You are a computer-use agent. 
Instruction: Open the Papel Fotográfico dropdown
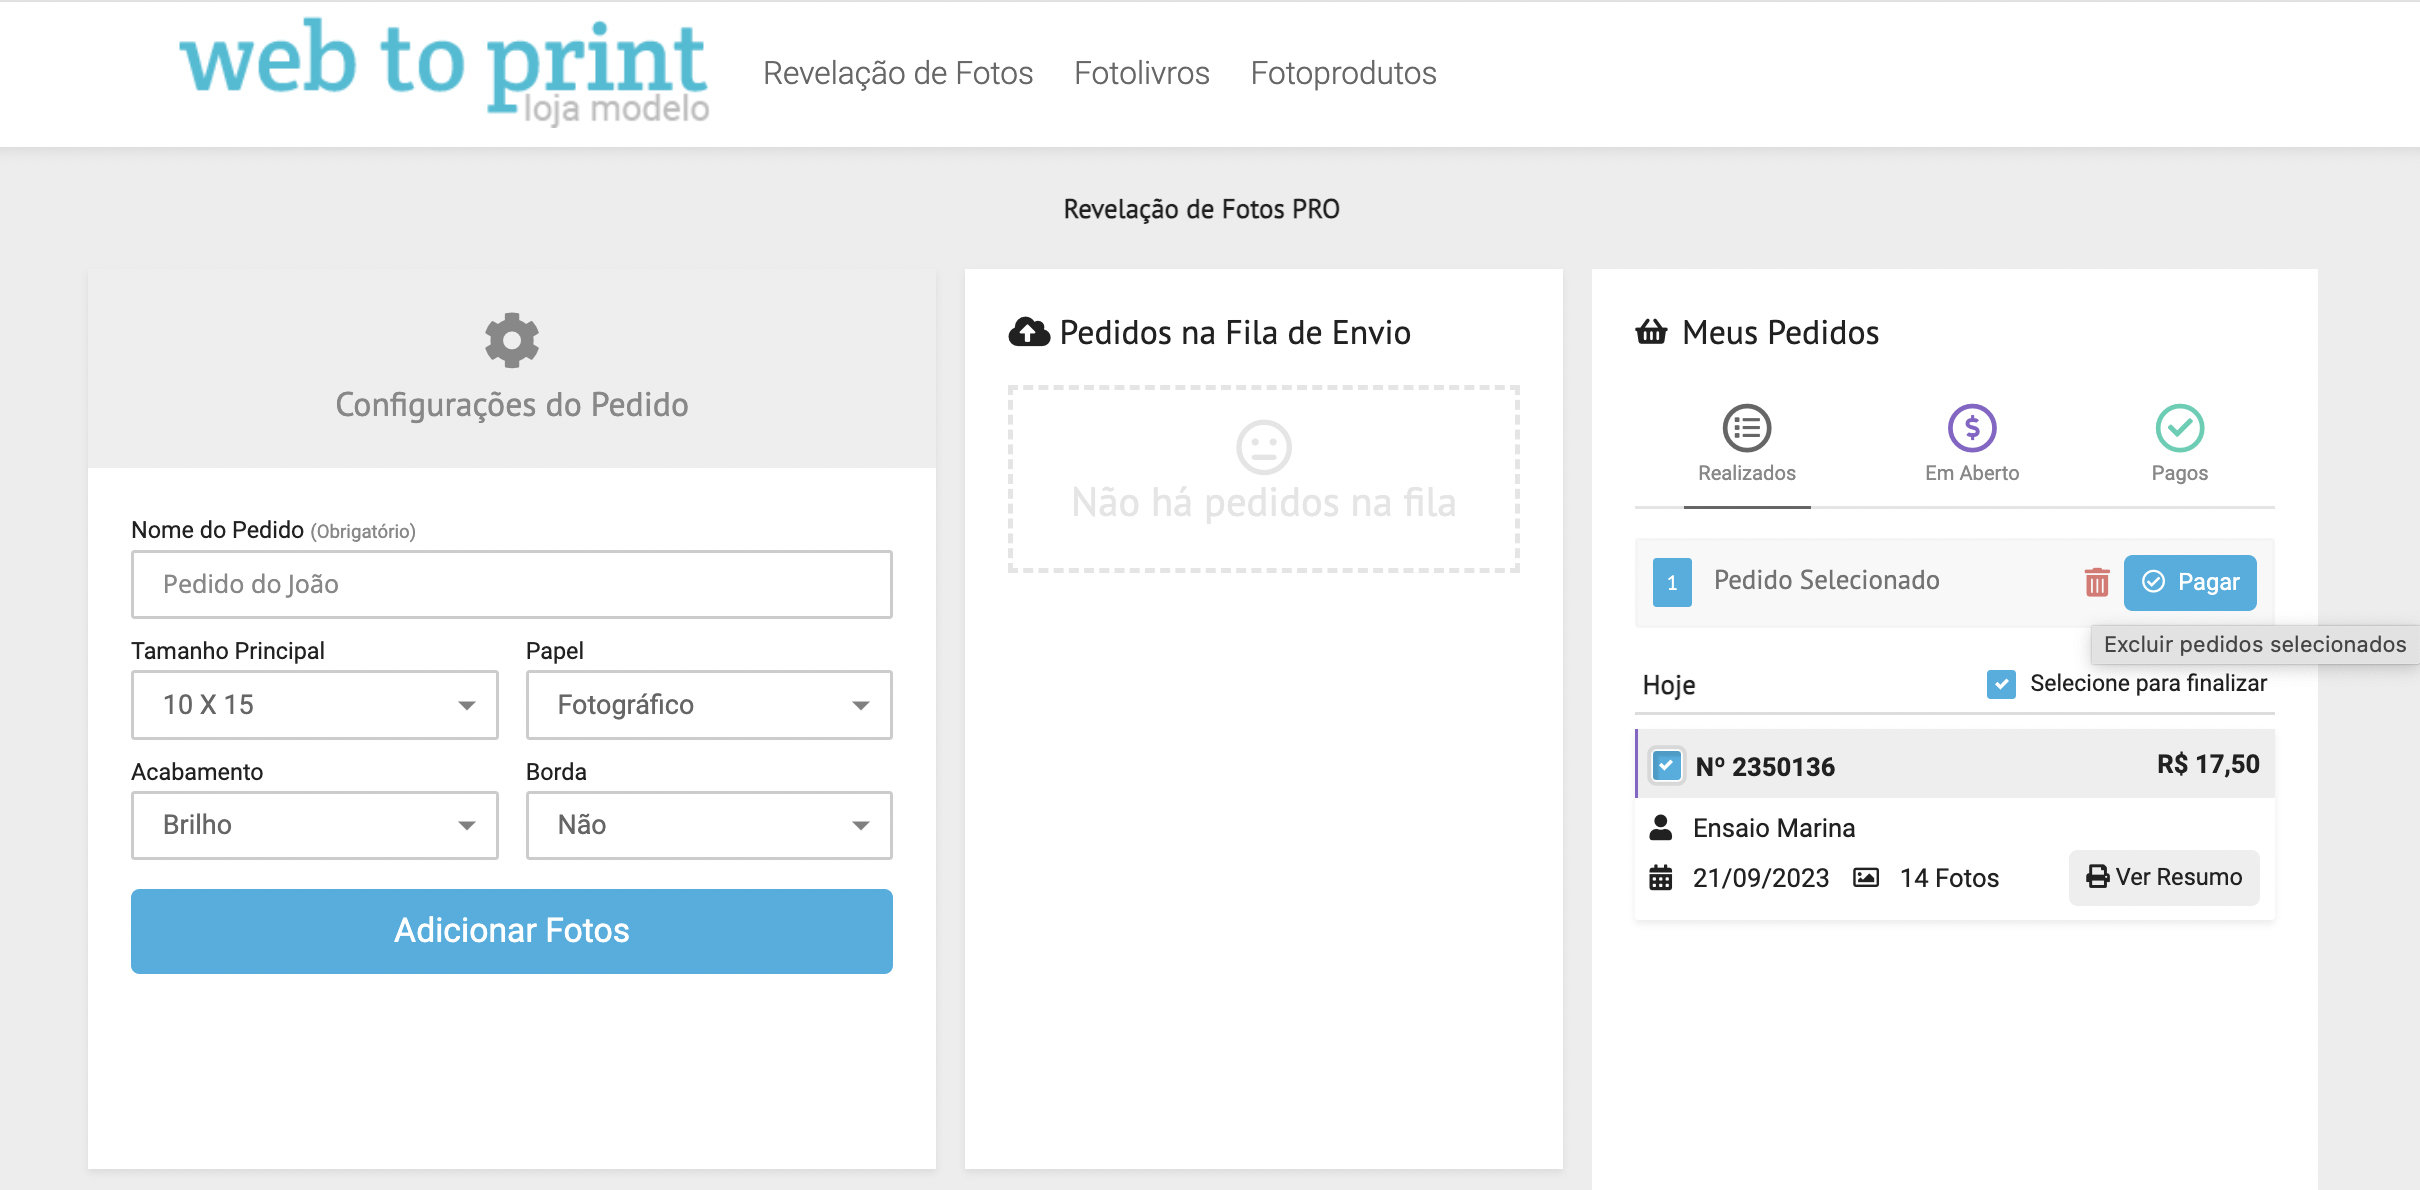coord(708,705)
